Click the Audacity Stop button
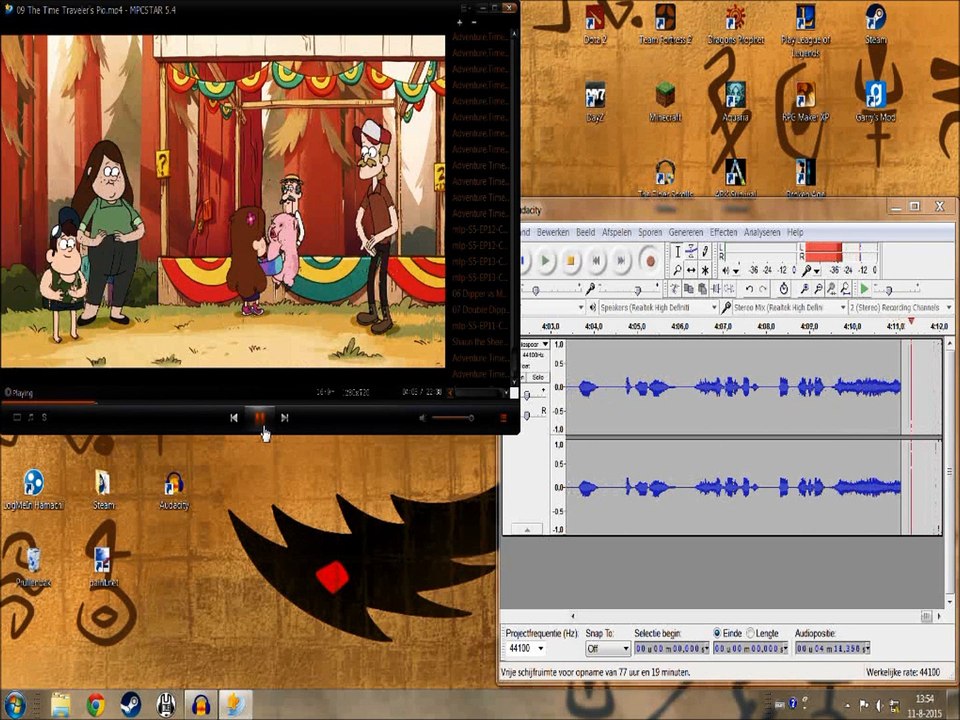Viewport: 960px width, 720px height. pyautogui.click(x=570, y=261)
